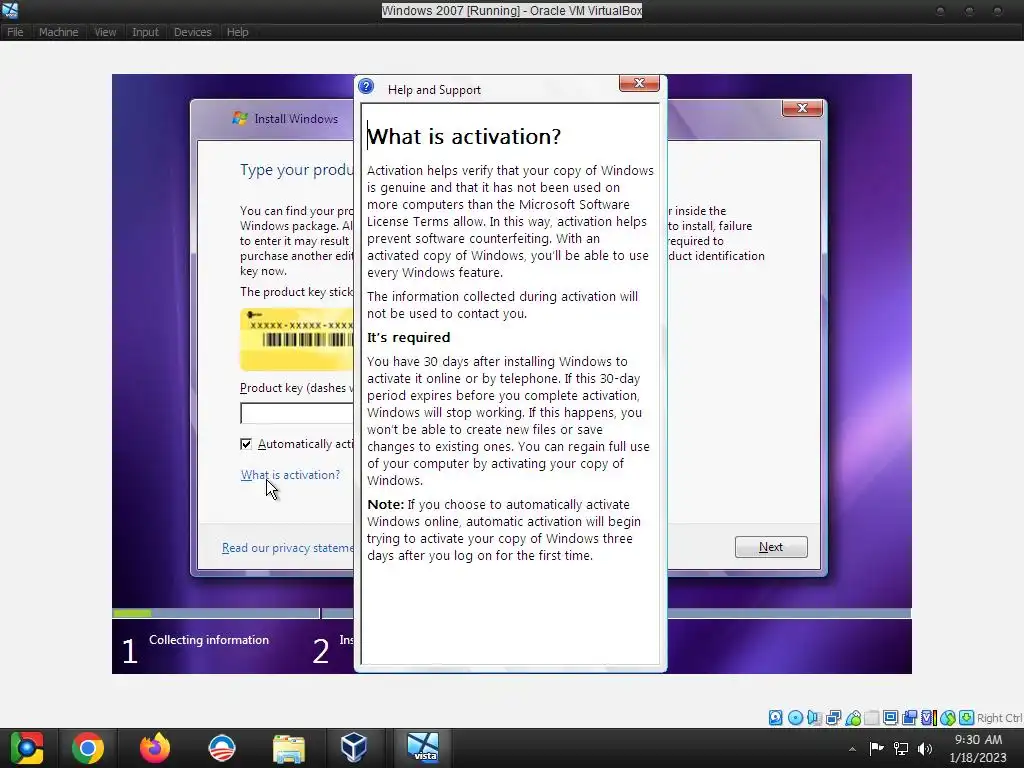Open the volume speaker tray icon

pyautogui.click(x=925, y=748)
